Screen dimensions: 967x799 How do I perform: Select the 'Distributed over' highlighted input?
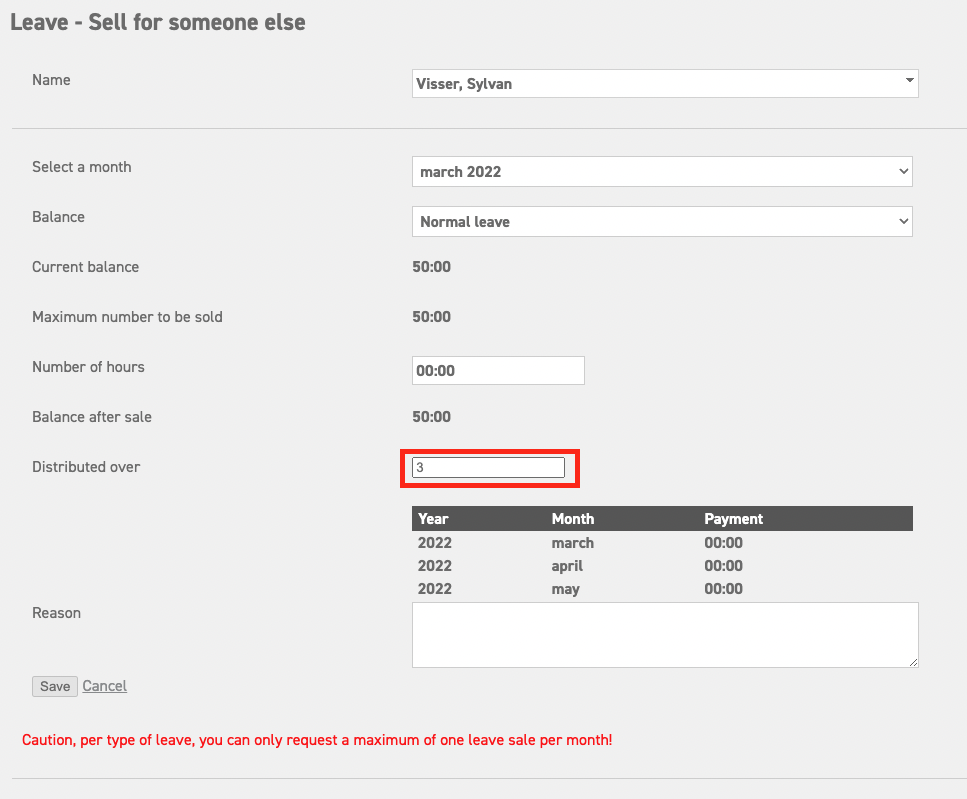489,466
